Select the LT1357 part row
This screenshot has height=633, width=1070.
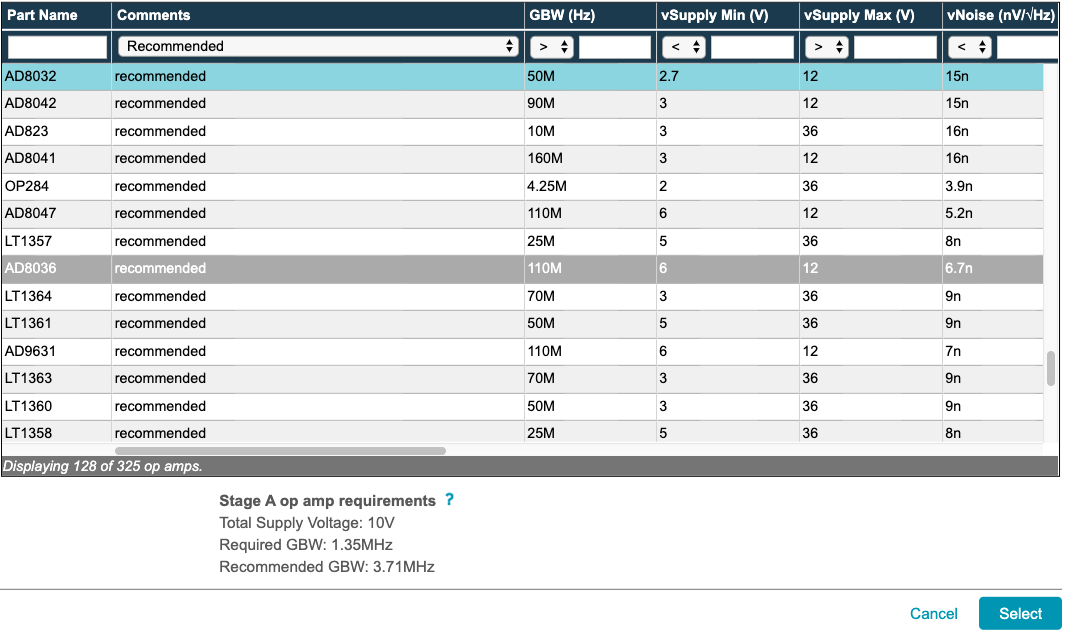522,241
